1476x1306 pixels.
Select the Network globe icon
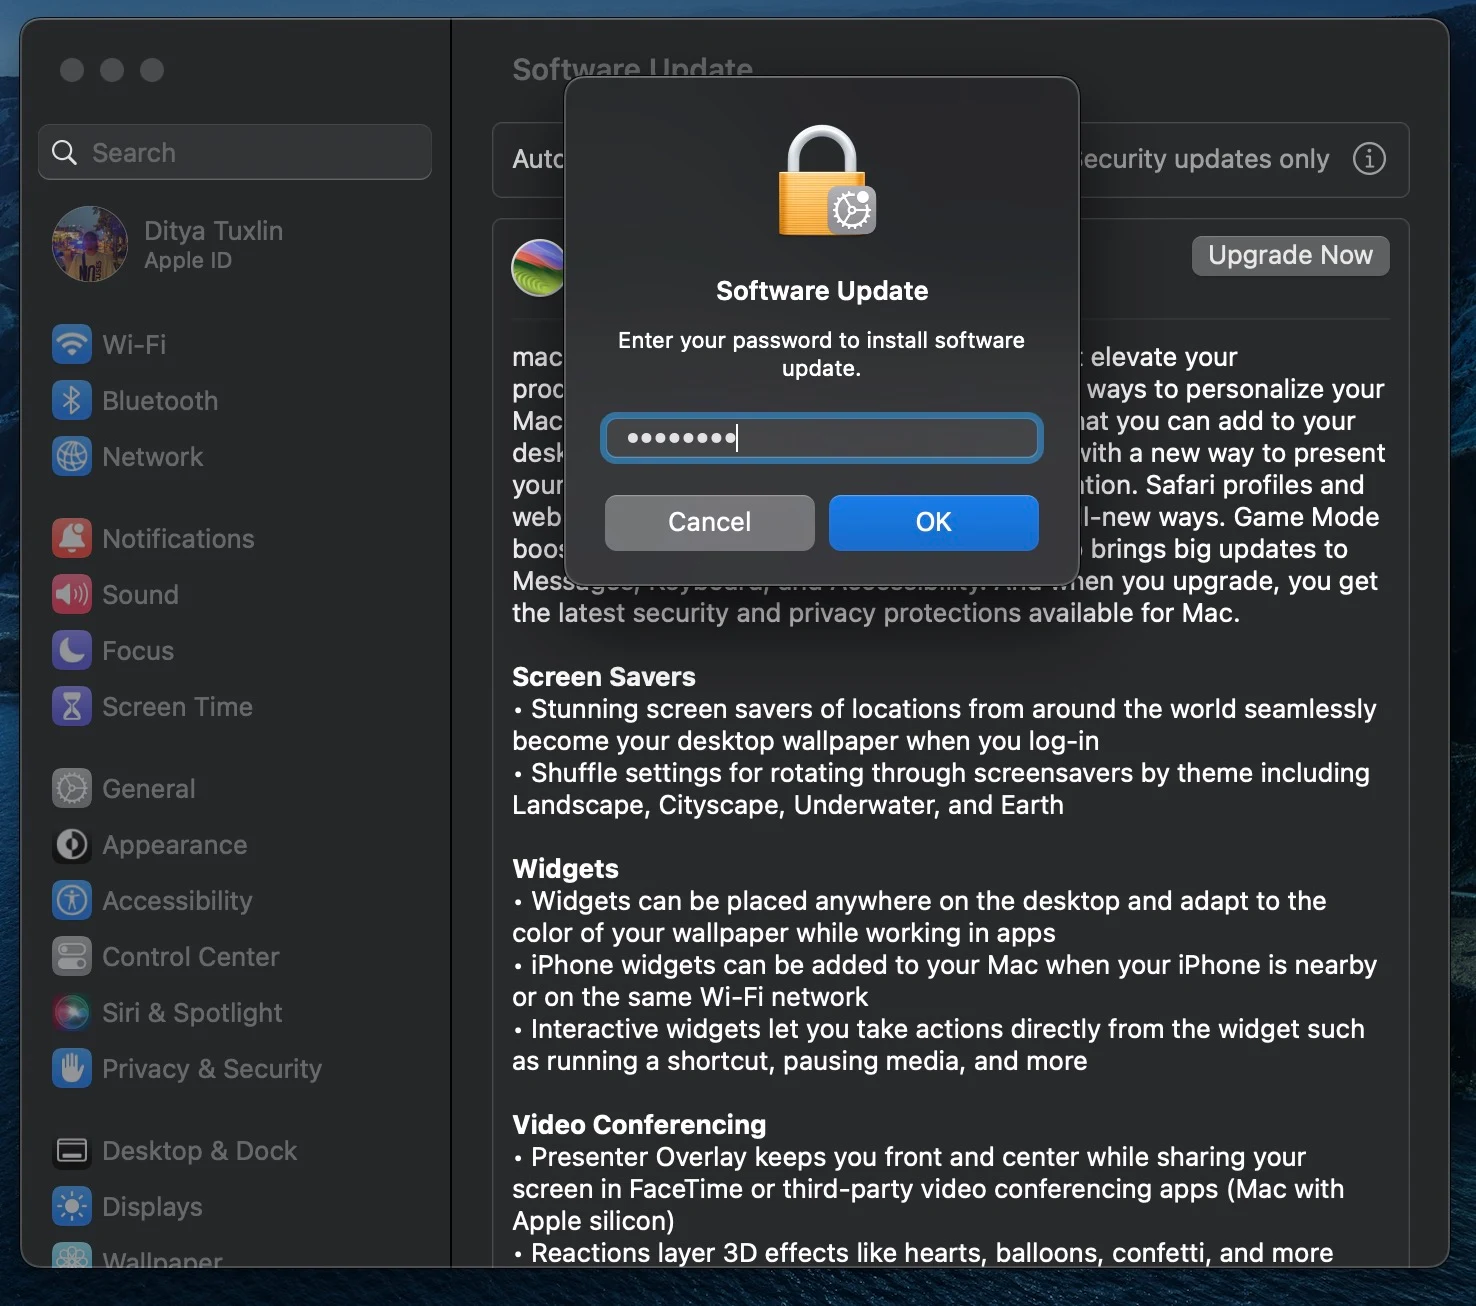click(72, 457)
